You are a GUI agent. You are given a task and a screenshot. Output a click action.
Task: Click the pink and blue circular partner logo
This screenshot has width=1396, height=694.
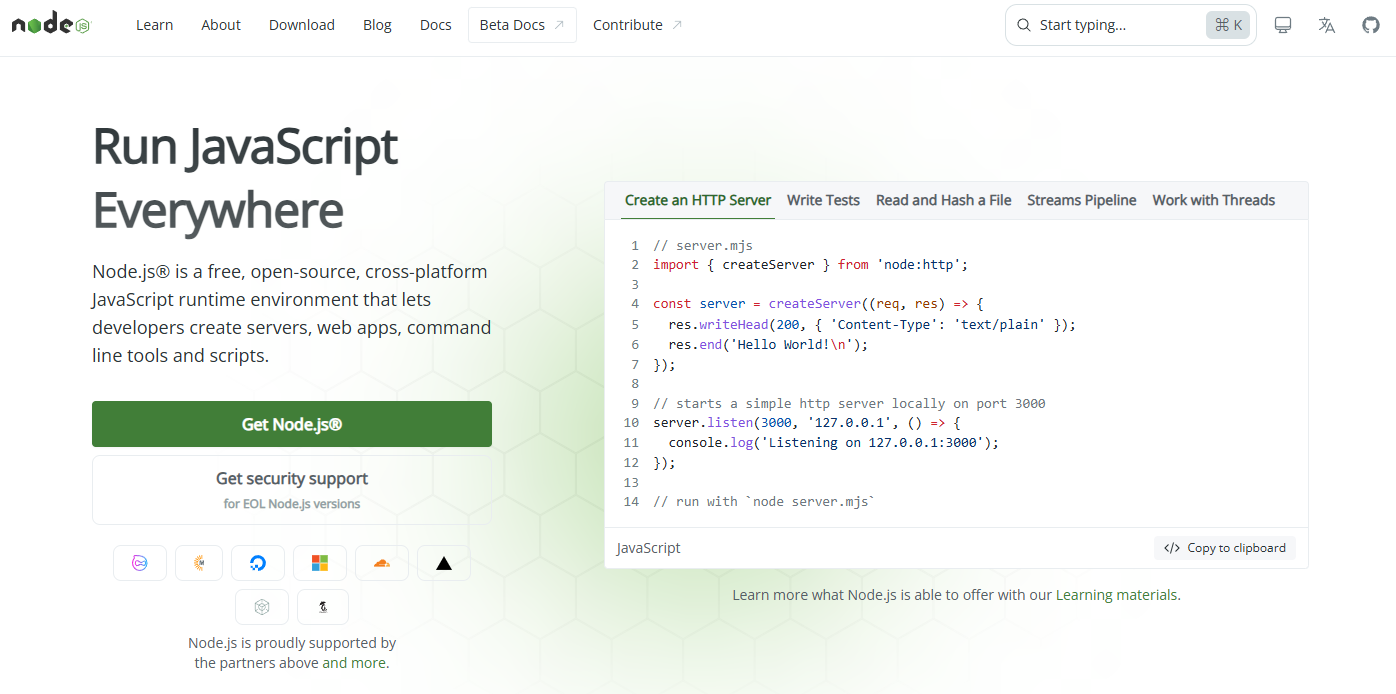[x=140, y=563]
